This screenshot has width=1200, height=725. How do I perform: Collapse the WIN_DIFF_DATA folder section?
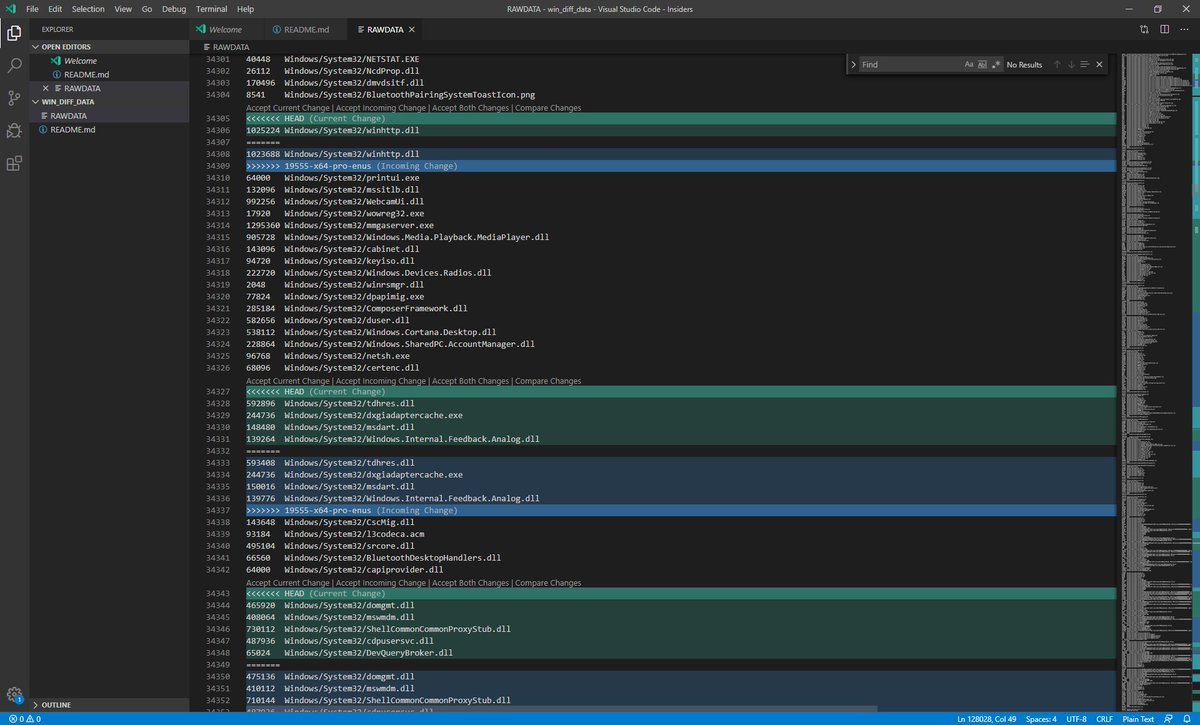[111, 102]
